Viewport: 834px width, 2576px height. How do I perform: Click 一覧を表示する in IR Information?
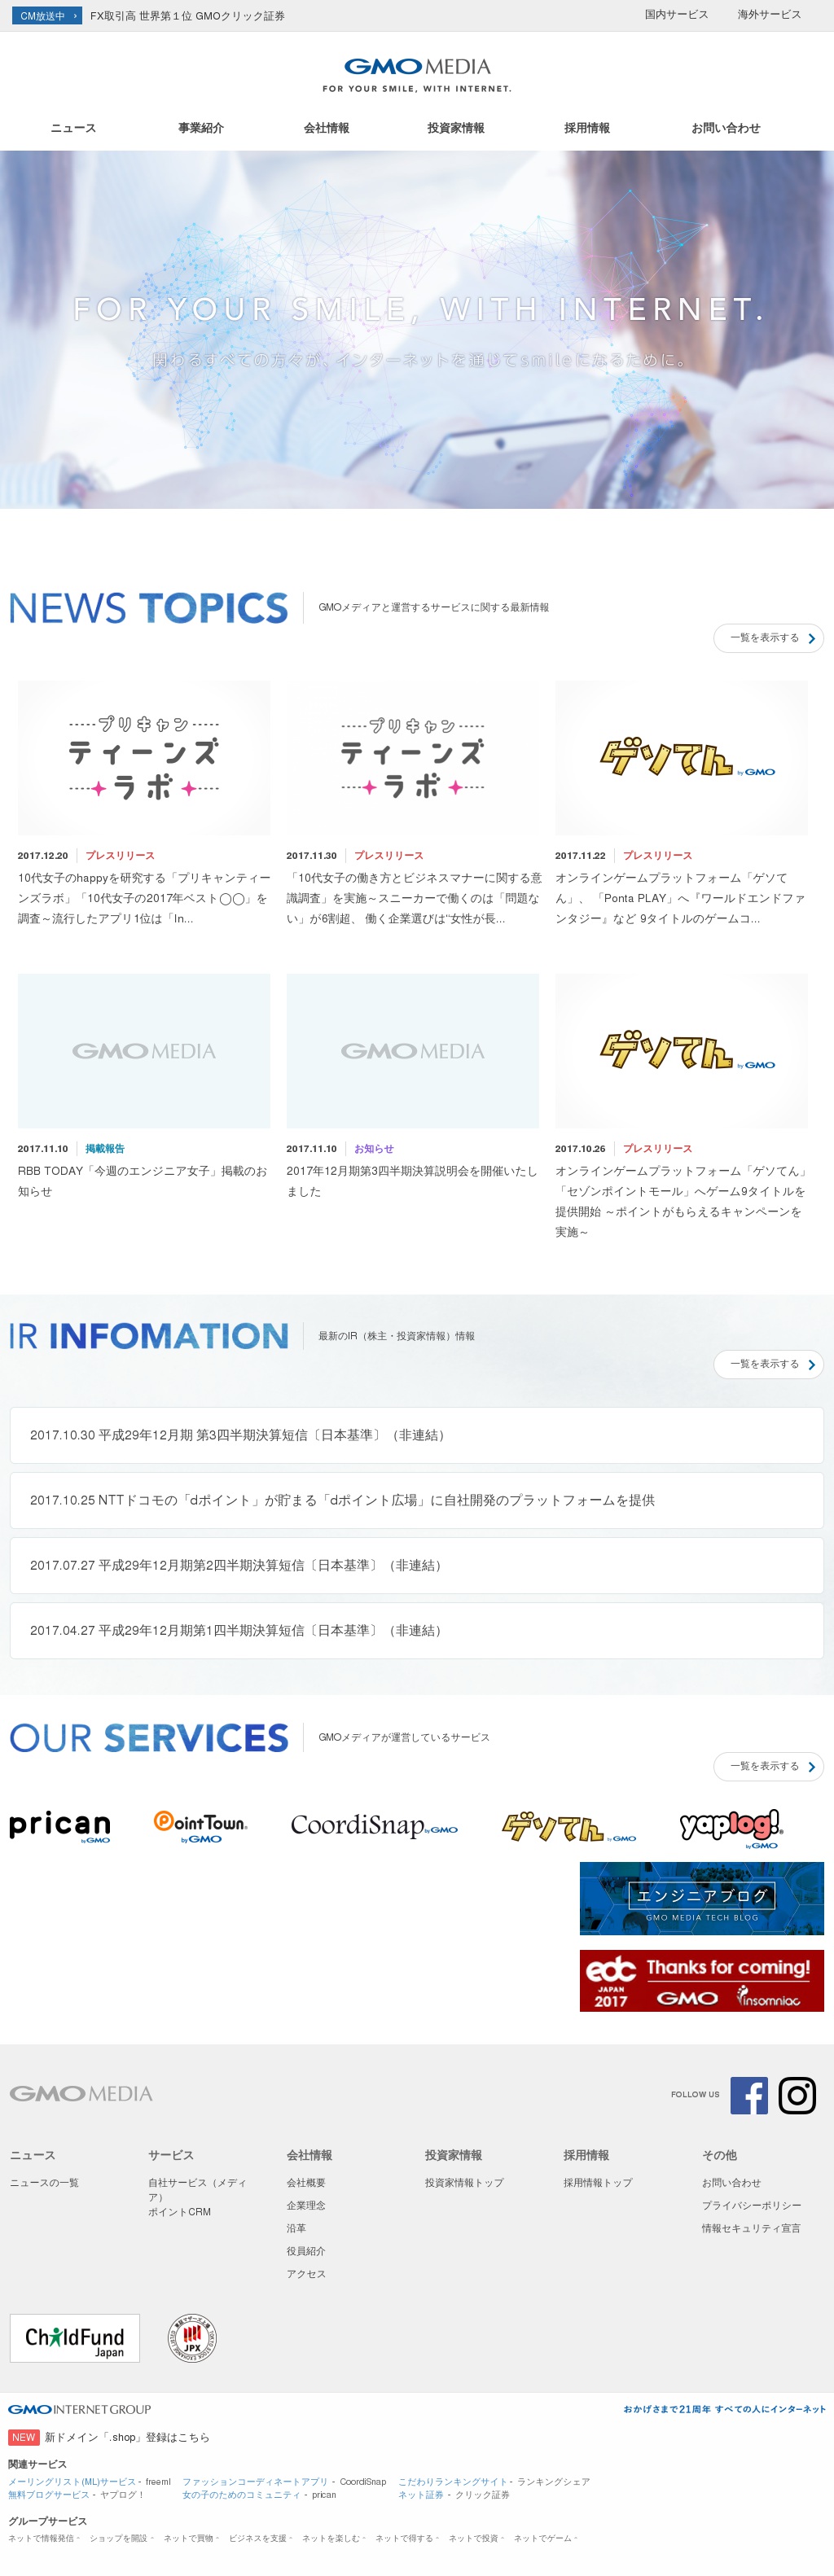pos(768,1364)
